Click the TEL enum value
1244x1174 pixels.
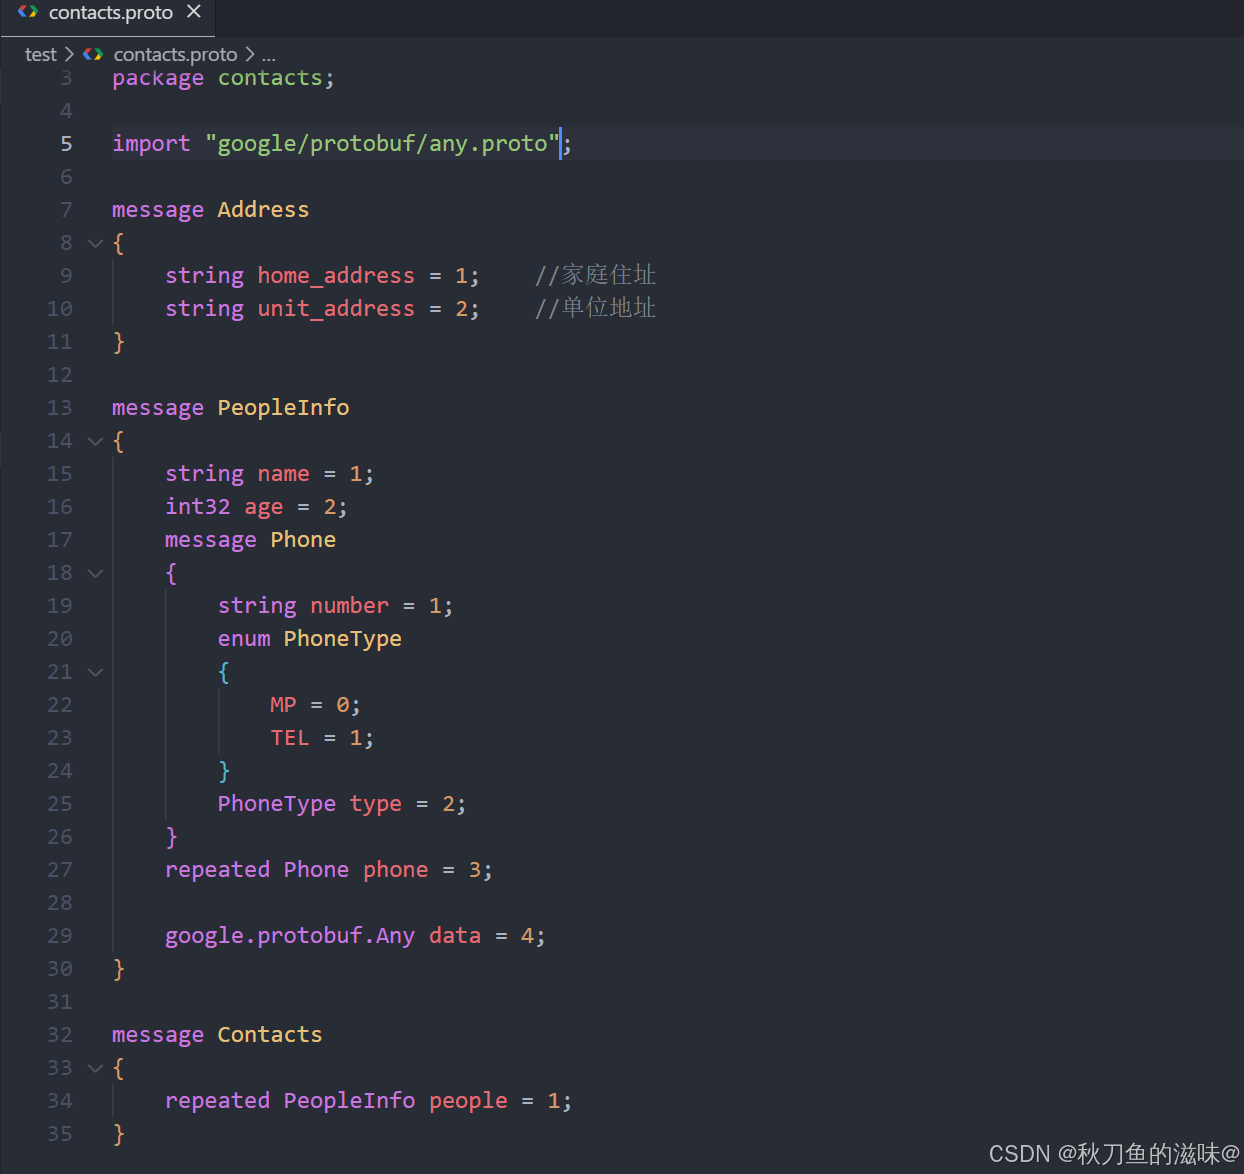(290, 738)
